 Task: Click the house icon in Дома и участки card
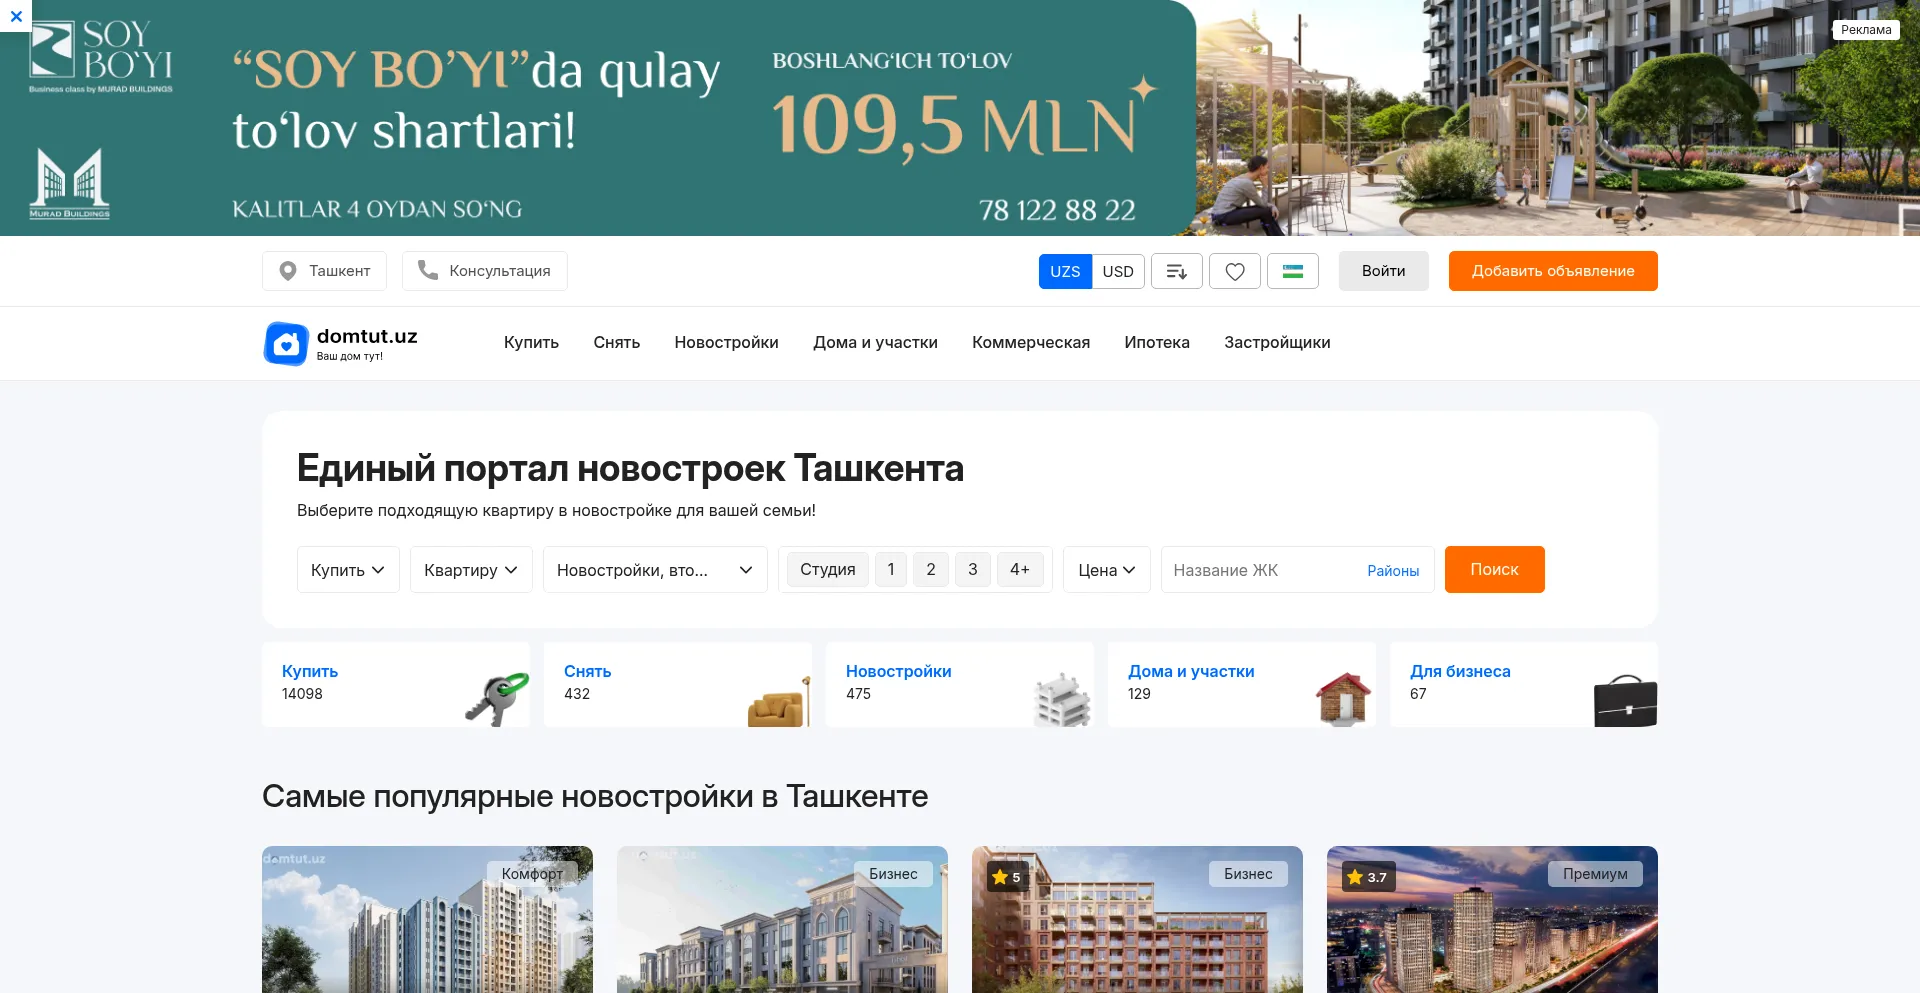(x=1343, y=697)
